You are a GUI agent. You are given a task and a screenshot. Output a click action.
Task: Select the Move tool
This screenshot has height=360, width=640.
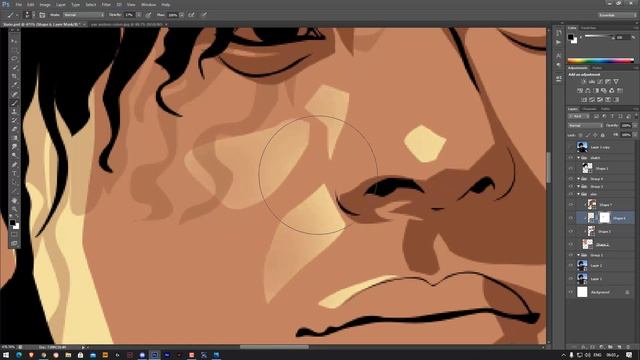point(14,41)
